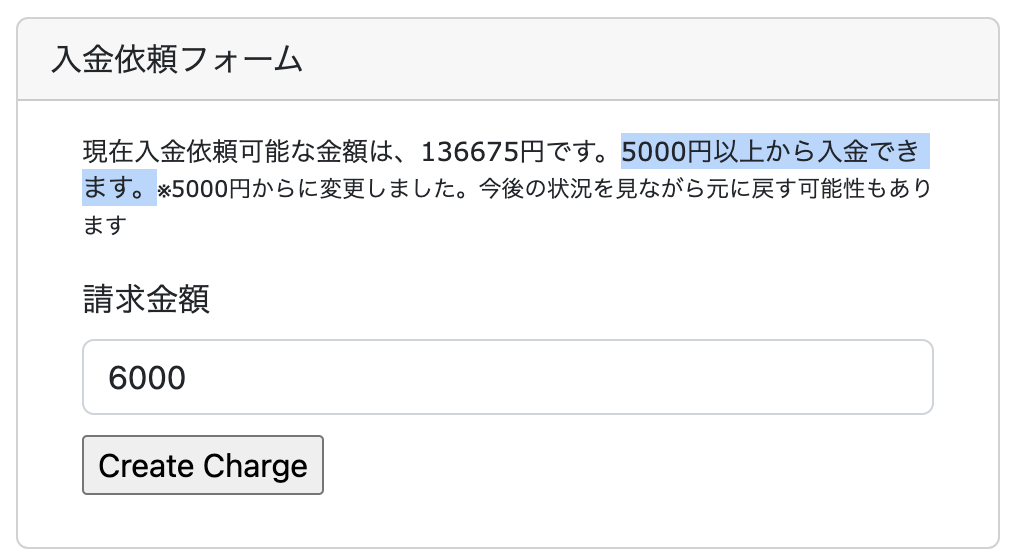Click the 136675円 available amount text

[x=482, y=154]
